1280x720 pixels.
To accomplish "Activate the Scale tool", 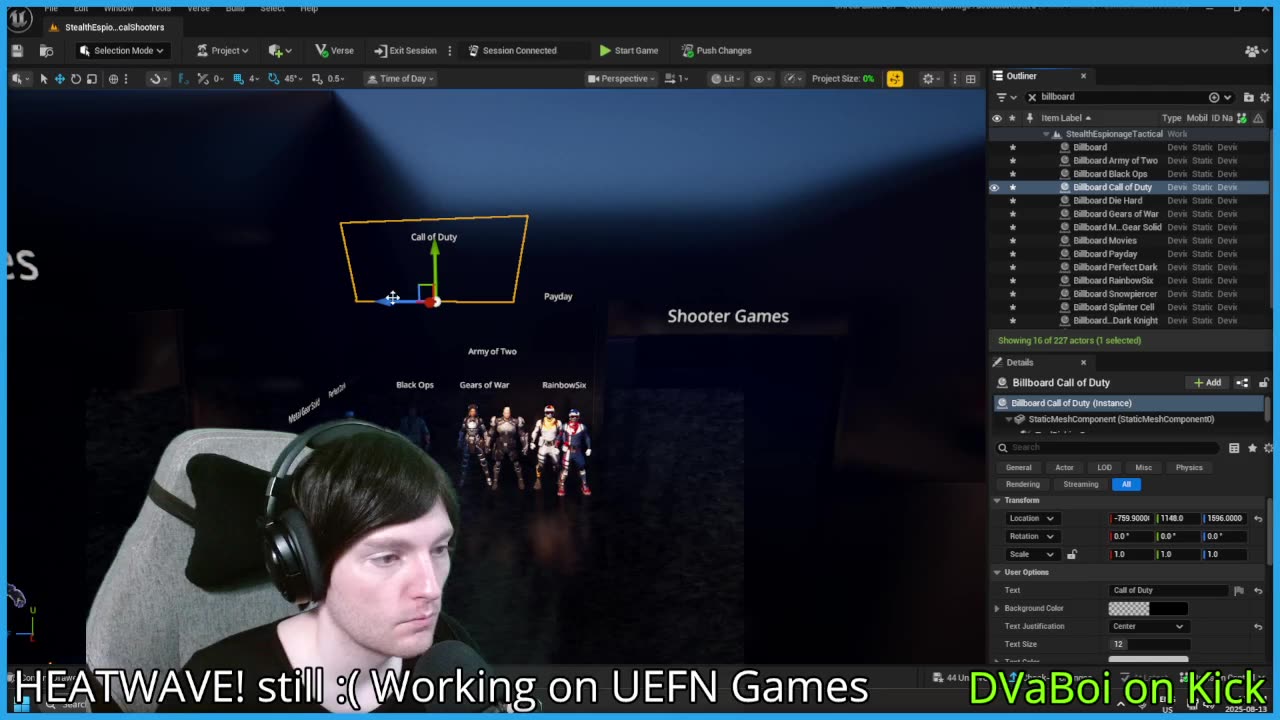I will coord(91,78).
